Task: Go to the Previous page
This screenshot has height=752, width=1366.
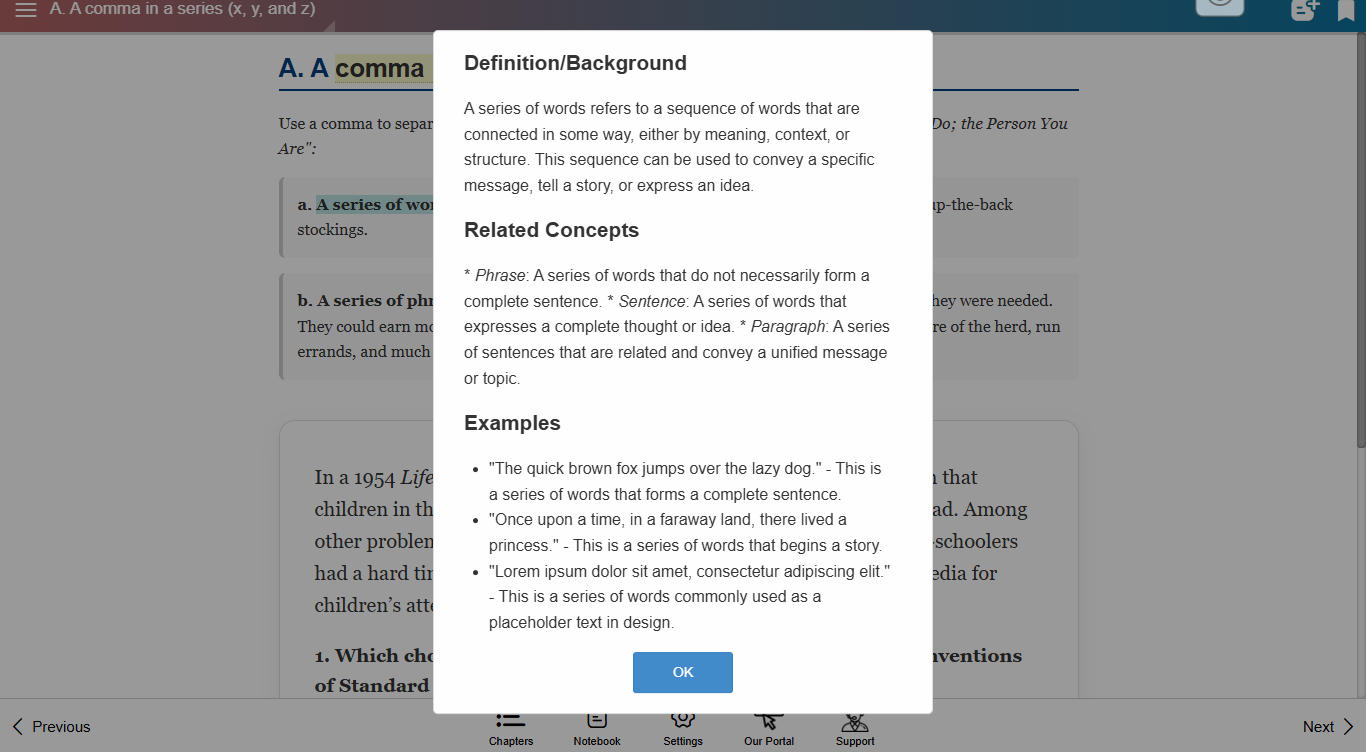Action: [51, 727]
